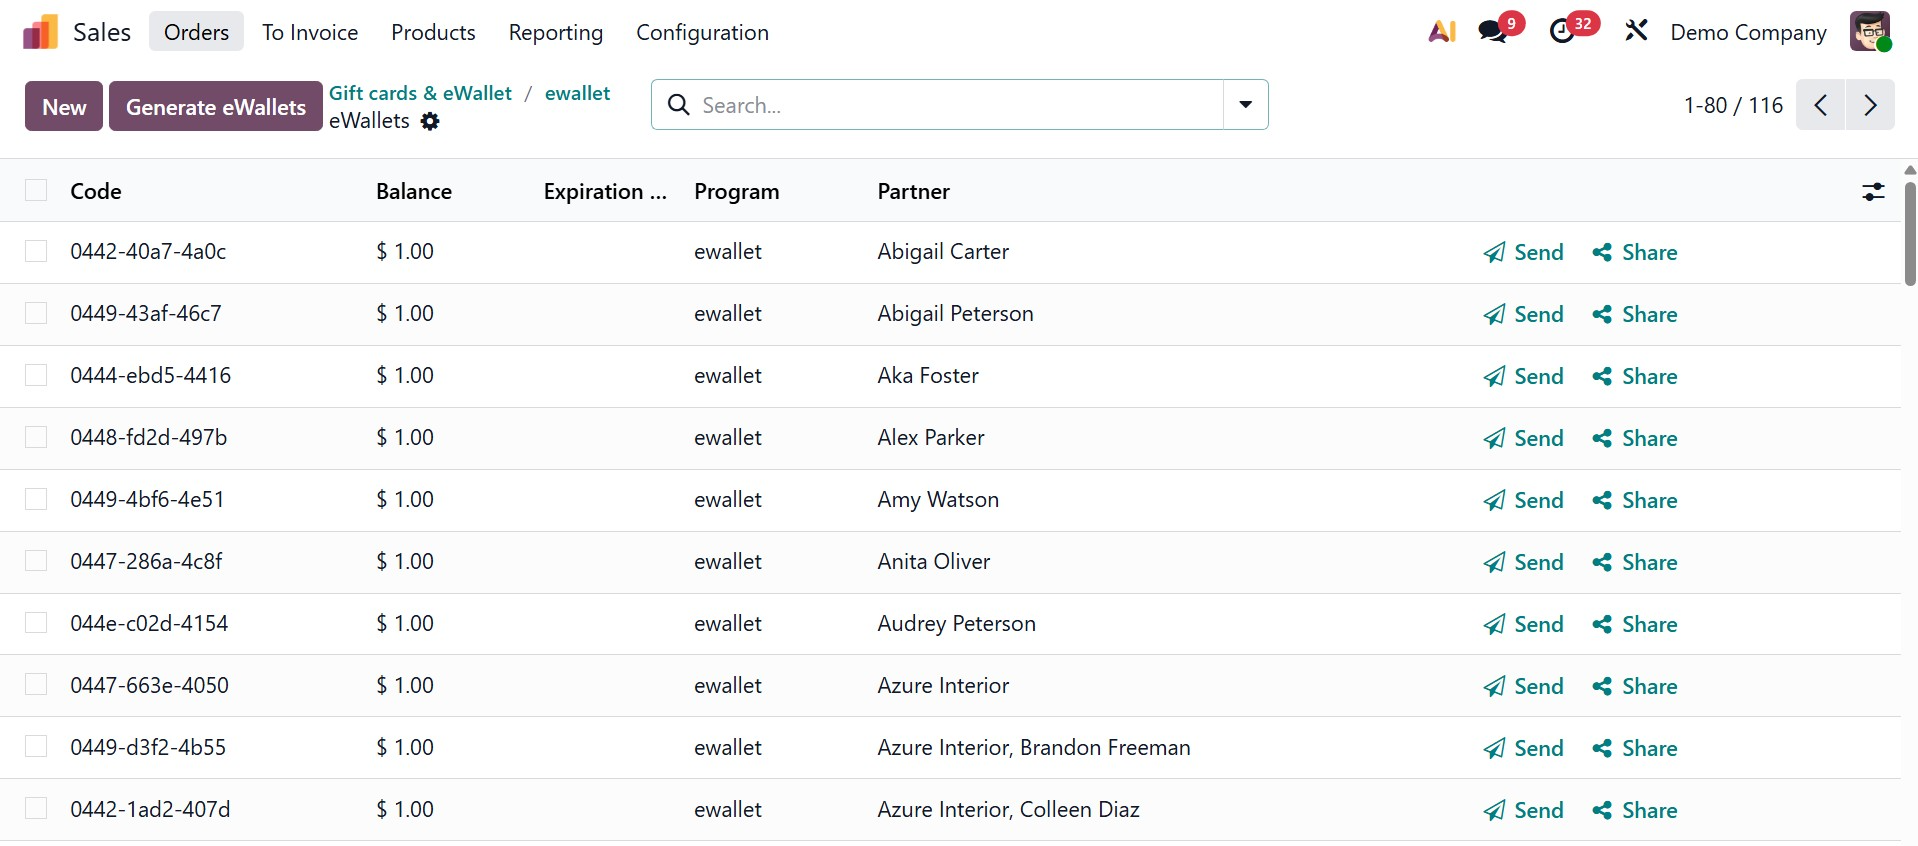Open the Reporting menu
This screenshot has width=1918, height=846.
pyautogui.click(x=555, y=32)
